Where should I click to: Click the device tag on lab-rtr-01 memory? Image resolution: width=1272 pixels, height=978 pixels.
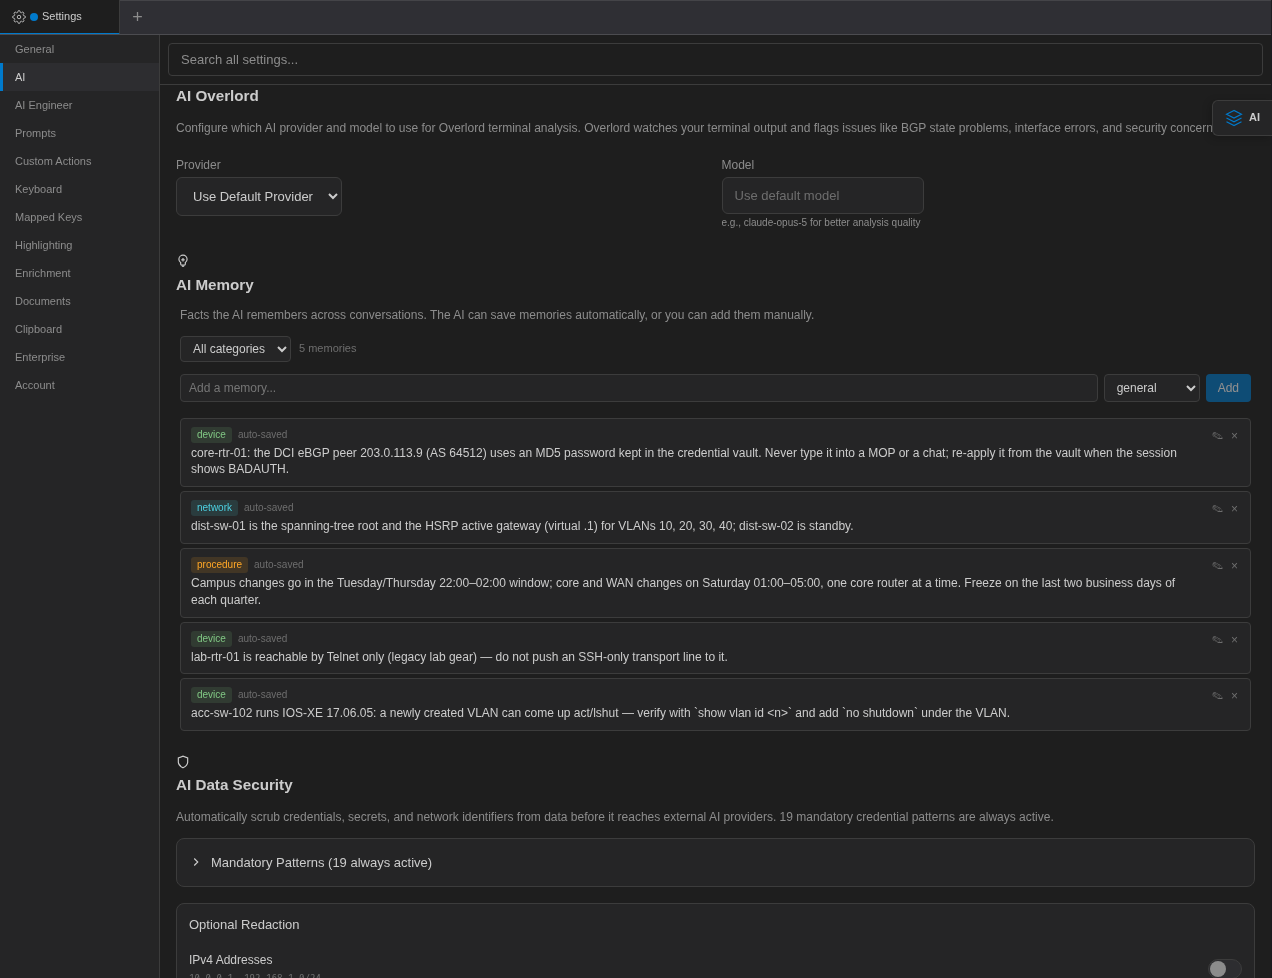[211, 639]
